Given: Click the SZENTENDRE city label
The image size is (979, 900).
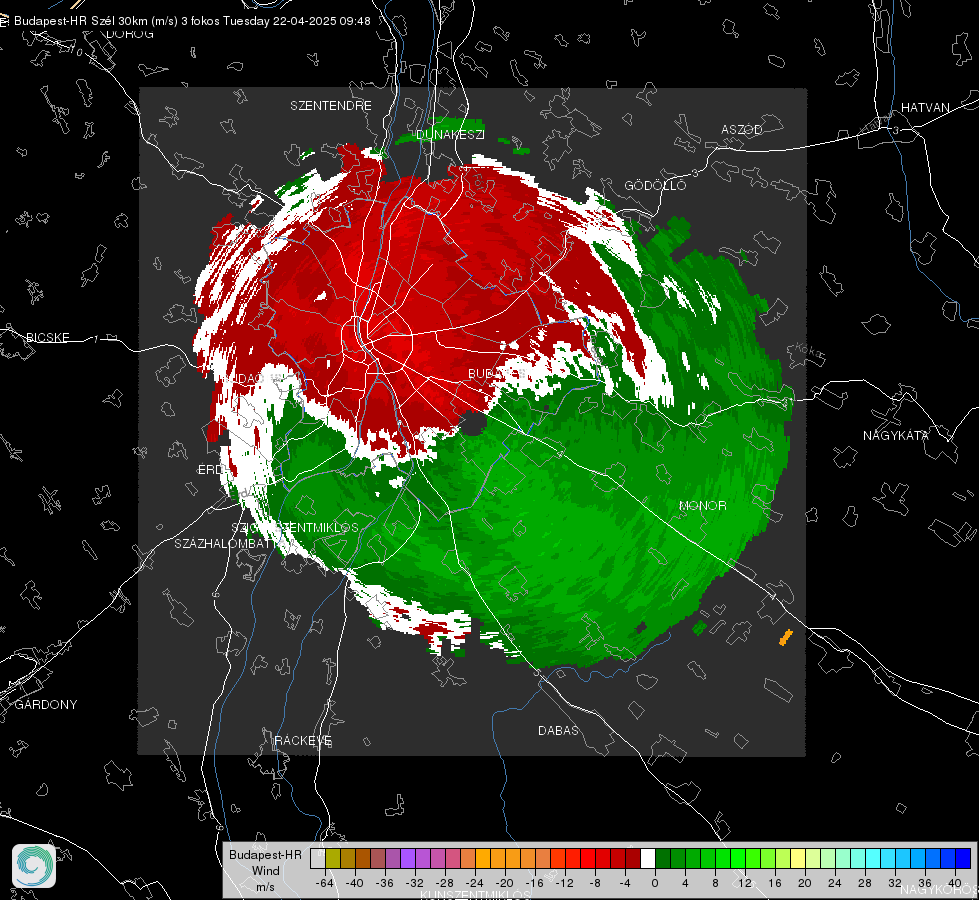Looking at the screenshot, I should 331,106.
